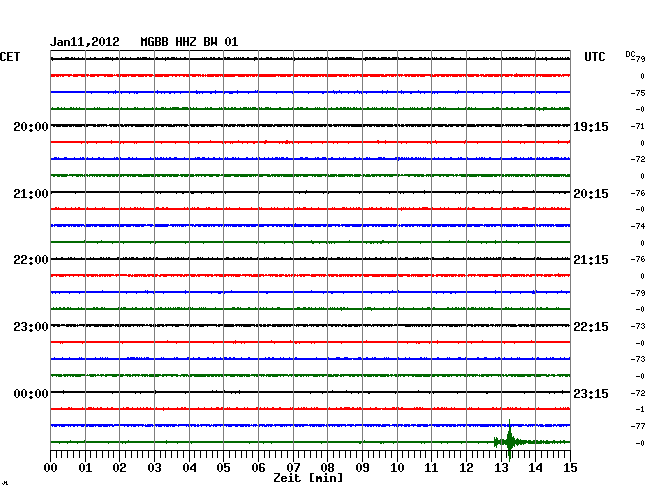Click the station title 'MGBB HHZ BW 01'
650x494 pixels.
click(x=189, y=42)
